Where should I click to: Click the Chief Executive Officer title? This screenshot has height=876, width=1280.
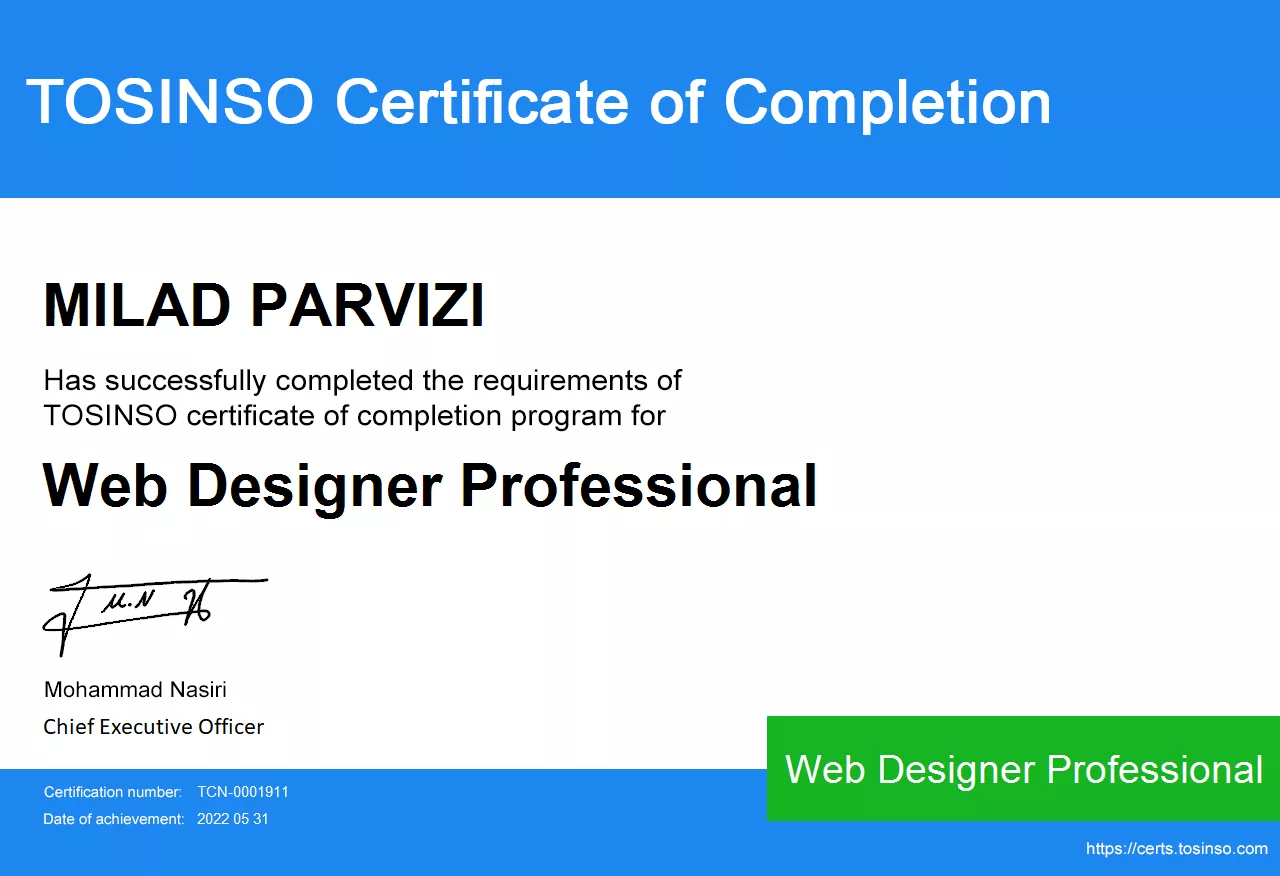pos(154,727)
